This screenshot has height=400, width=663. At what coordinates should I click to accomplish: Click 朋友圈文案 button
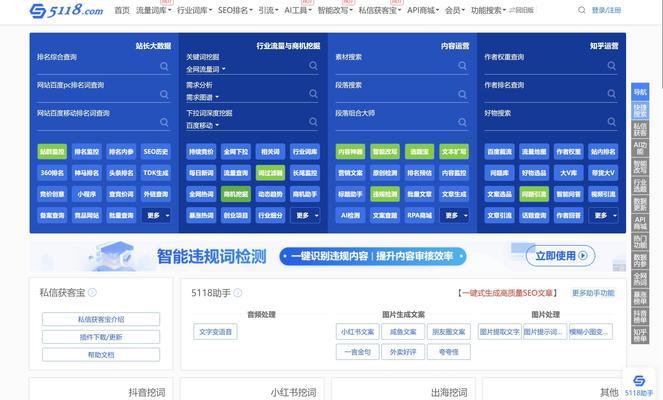[x=449, y=332]
